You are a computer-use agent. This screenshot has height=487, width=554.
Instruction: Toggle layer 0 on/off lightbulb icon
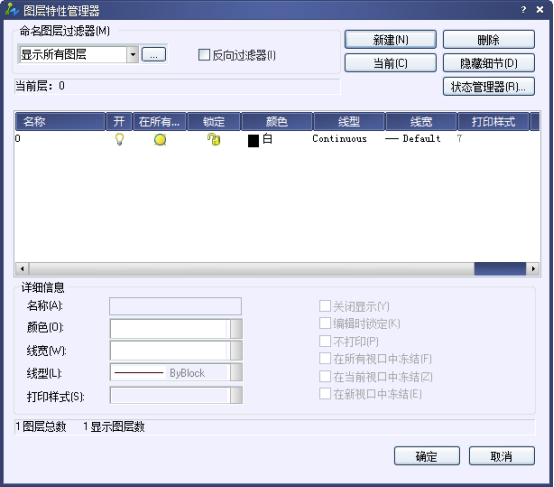tap(119, 139)
